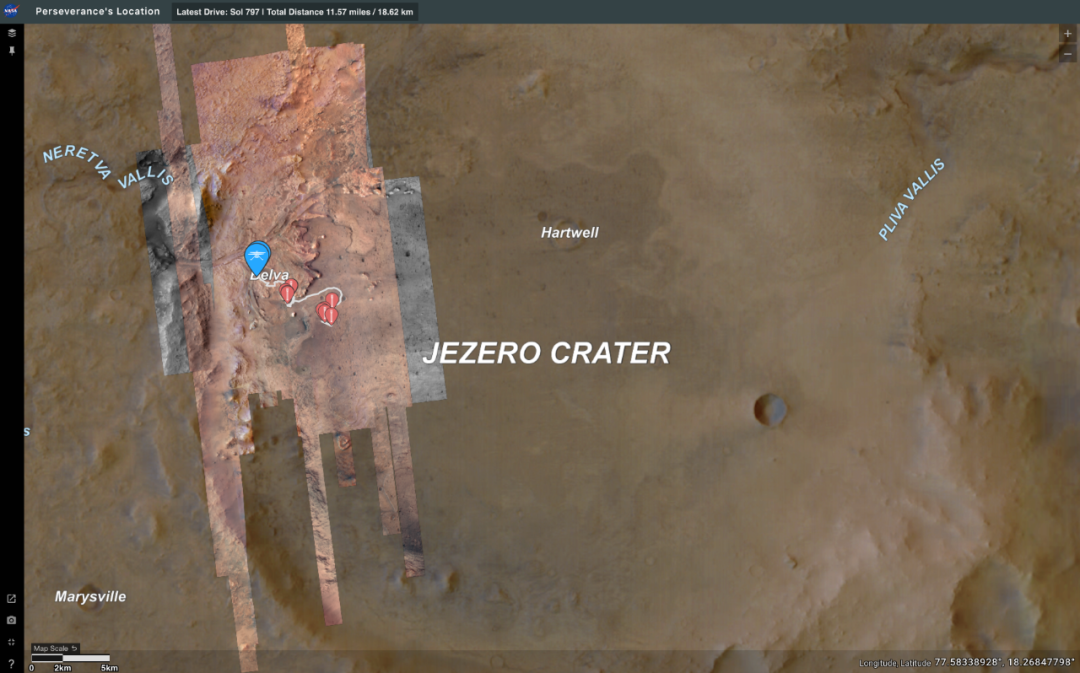Click the NASA logo in header

(11, 10)
